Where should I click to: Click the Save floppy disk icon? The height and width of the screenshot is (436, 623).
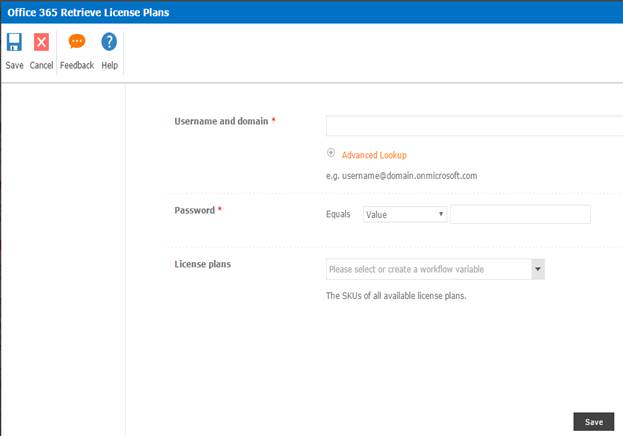pos(14,42)
